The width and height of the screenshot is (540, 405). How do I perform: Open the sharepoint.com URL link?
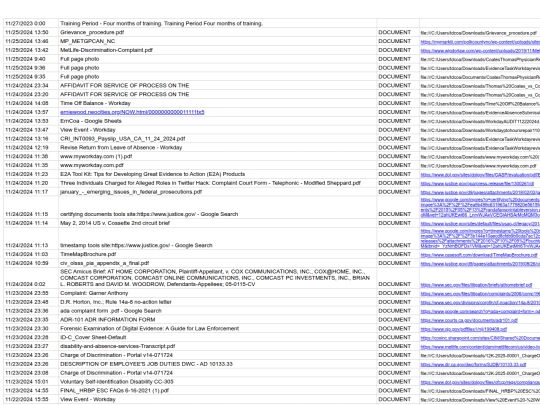[480, 338]
